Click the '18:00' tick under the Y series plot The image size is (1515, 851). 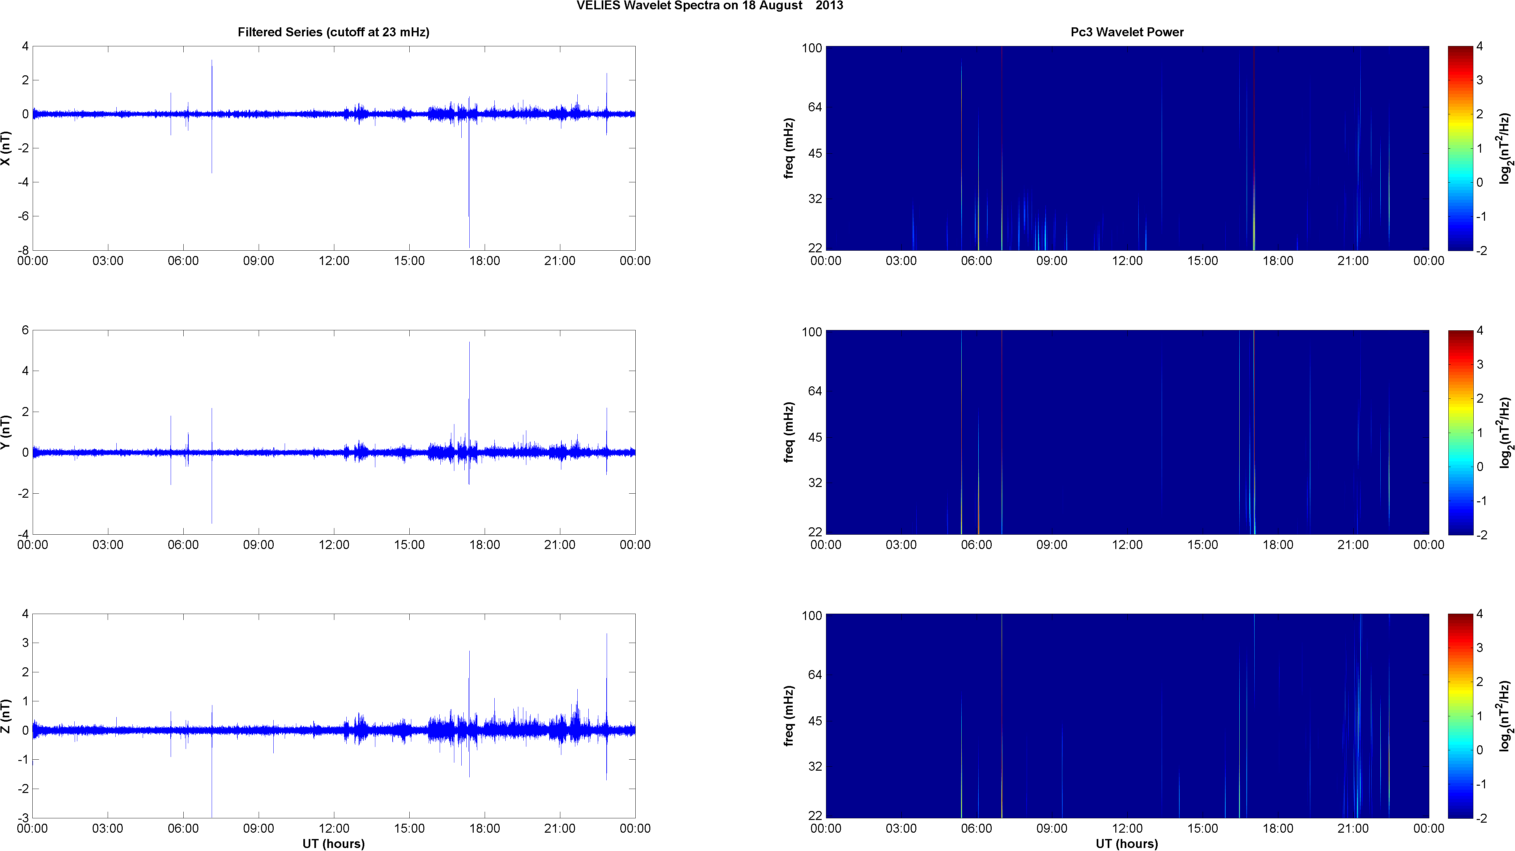(485, 545)
